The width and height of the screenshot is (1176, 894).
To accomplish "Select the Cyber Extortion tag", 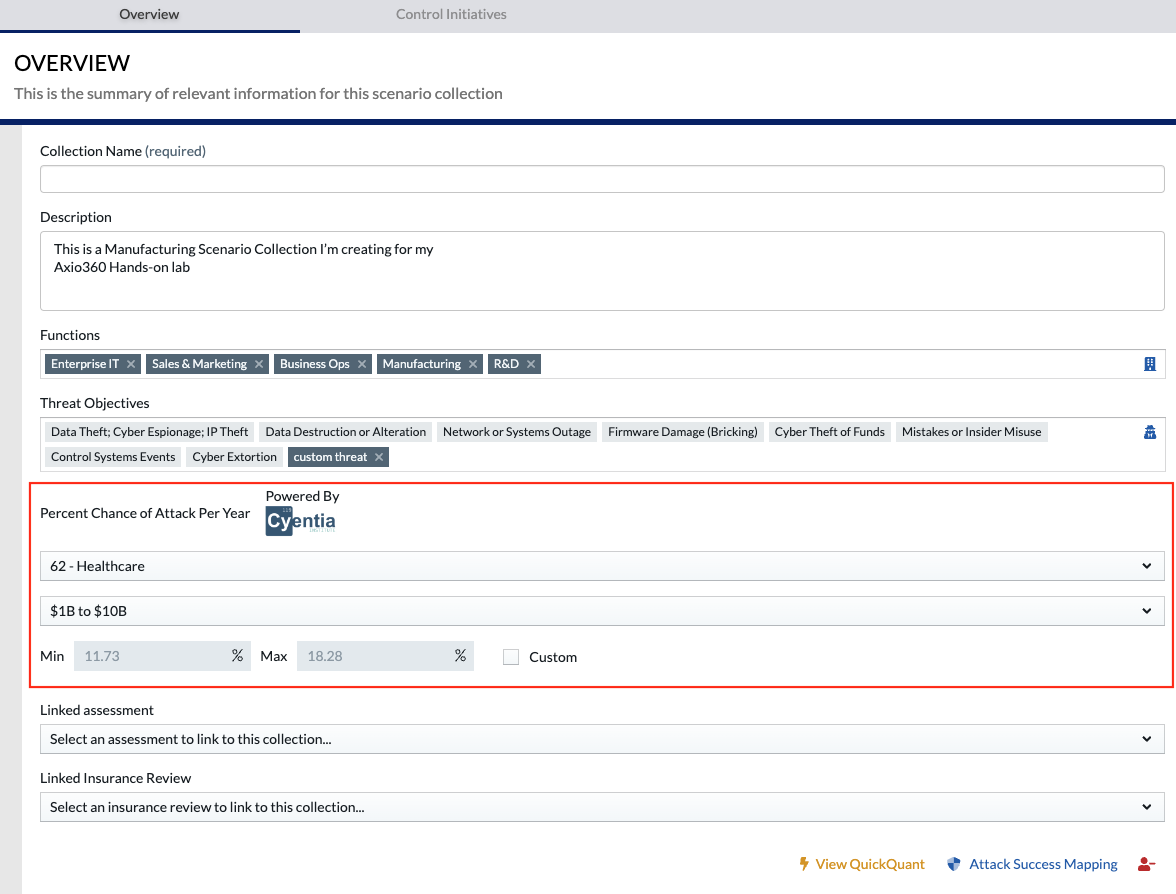I will point(235,457).
